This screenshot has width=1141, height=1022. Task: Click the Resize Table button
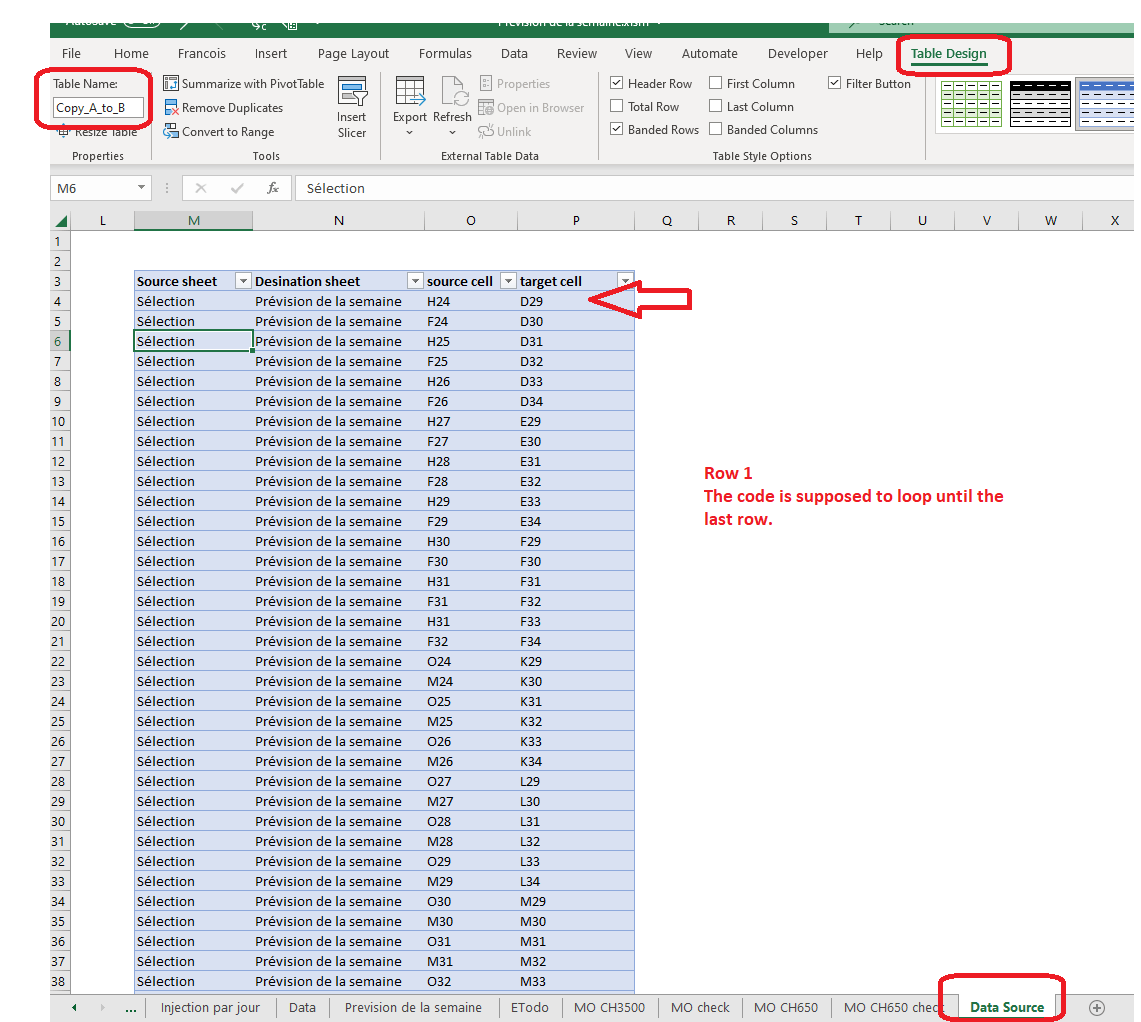pyautogui.click(x=98, y=132)
